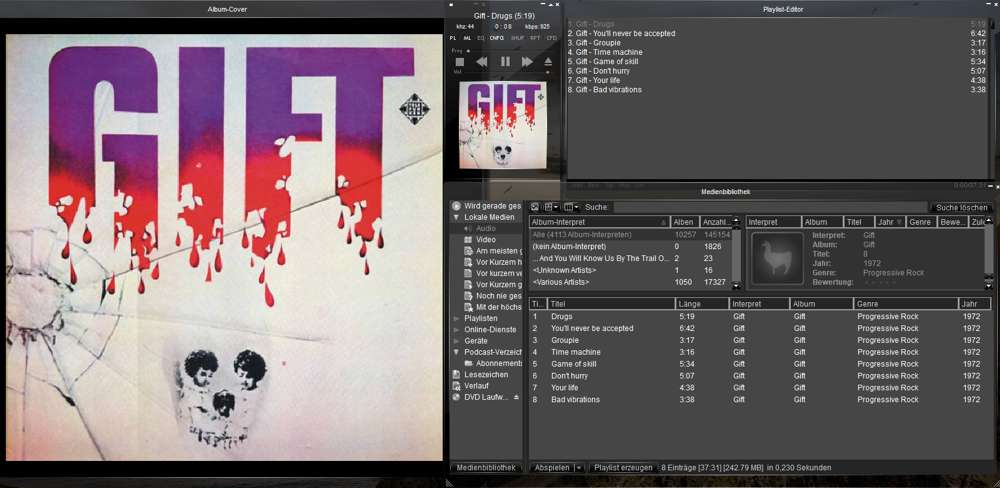Expand the Playlisten tree node
Image resolution: width=1000 pixels, height=488 pixels.
457,319
